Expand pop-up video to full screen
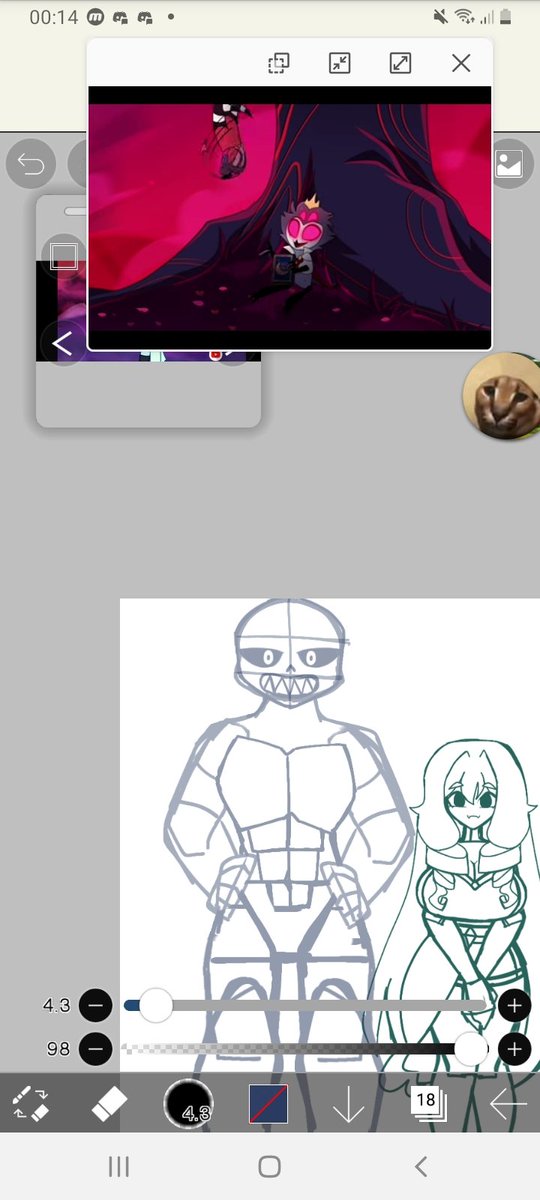Viewport: 540px width, 1200px height. click(400, 63)
